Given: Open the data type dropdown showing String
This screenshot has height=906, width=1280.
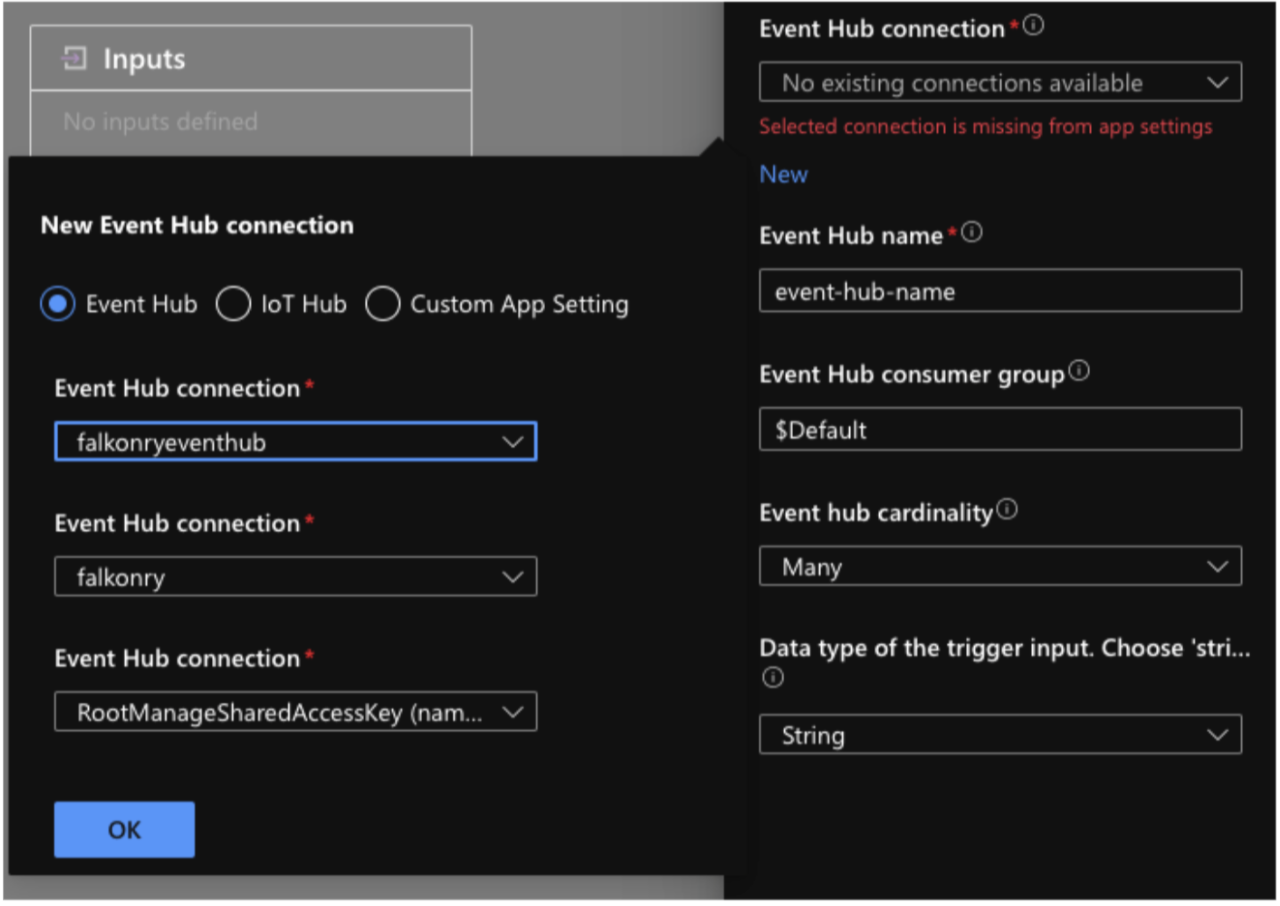Looking at the screenshot, I should point(1001,735).
